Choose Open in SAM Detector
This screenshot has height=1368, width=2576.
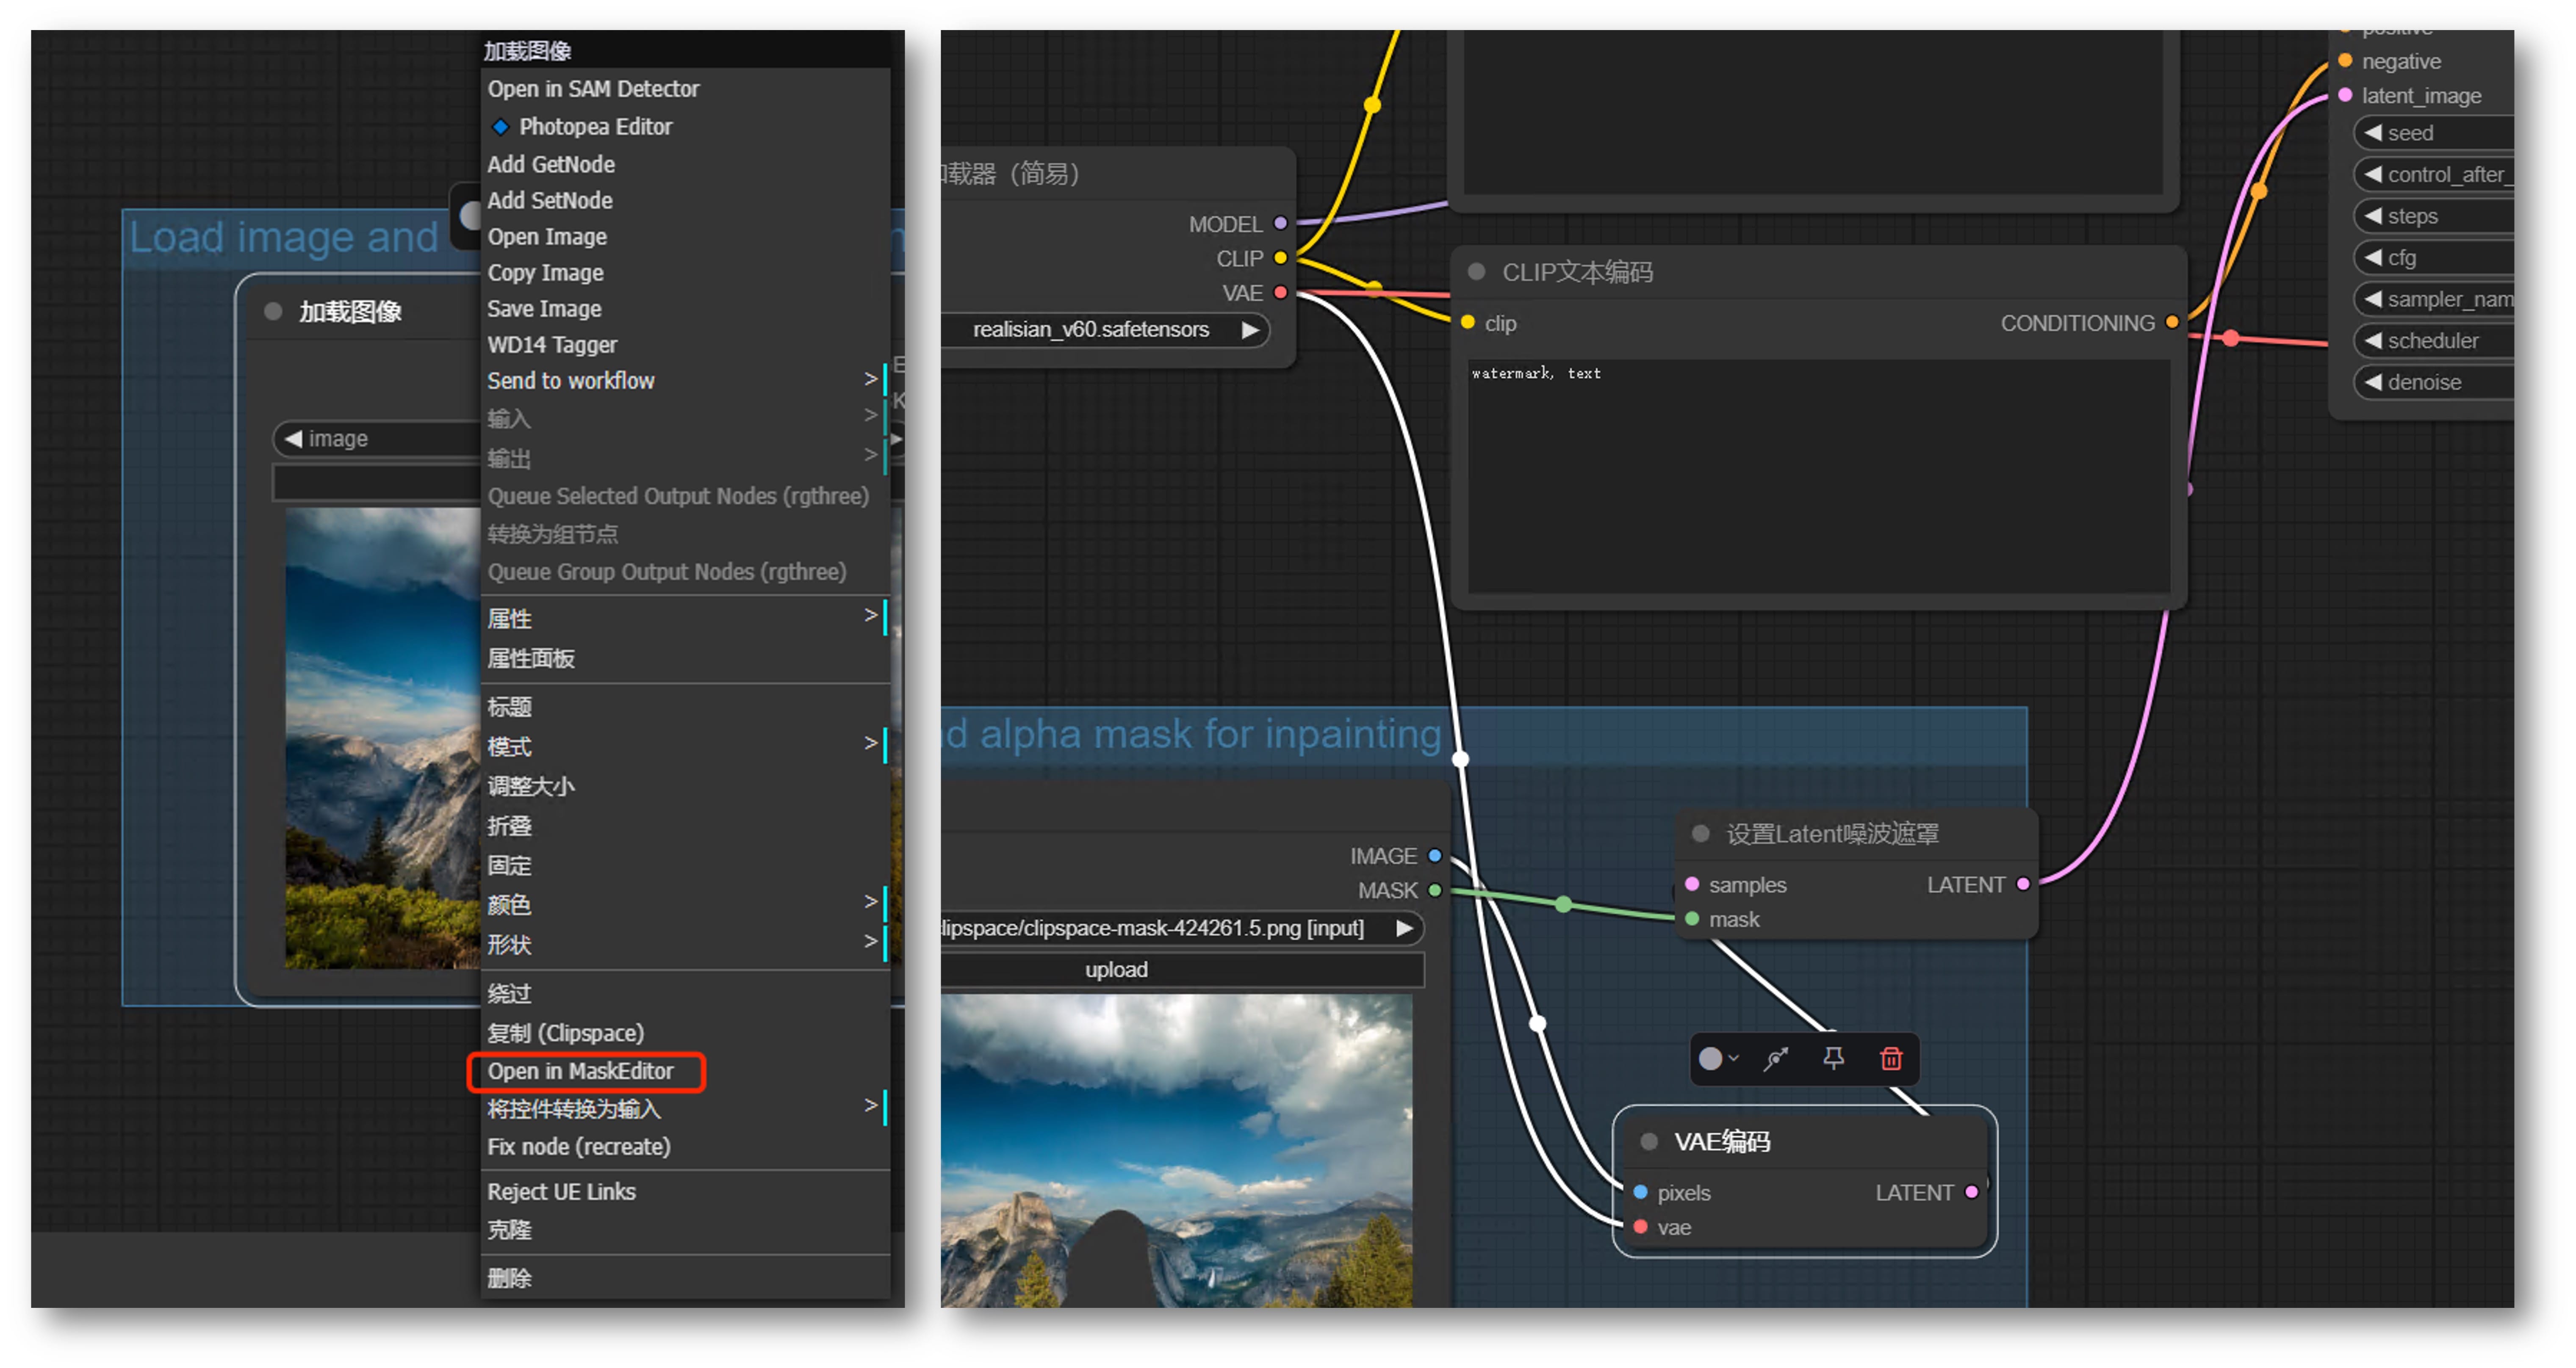[x=594, y=88]
